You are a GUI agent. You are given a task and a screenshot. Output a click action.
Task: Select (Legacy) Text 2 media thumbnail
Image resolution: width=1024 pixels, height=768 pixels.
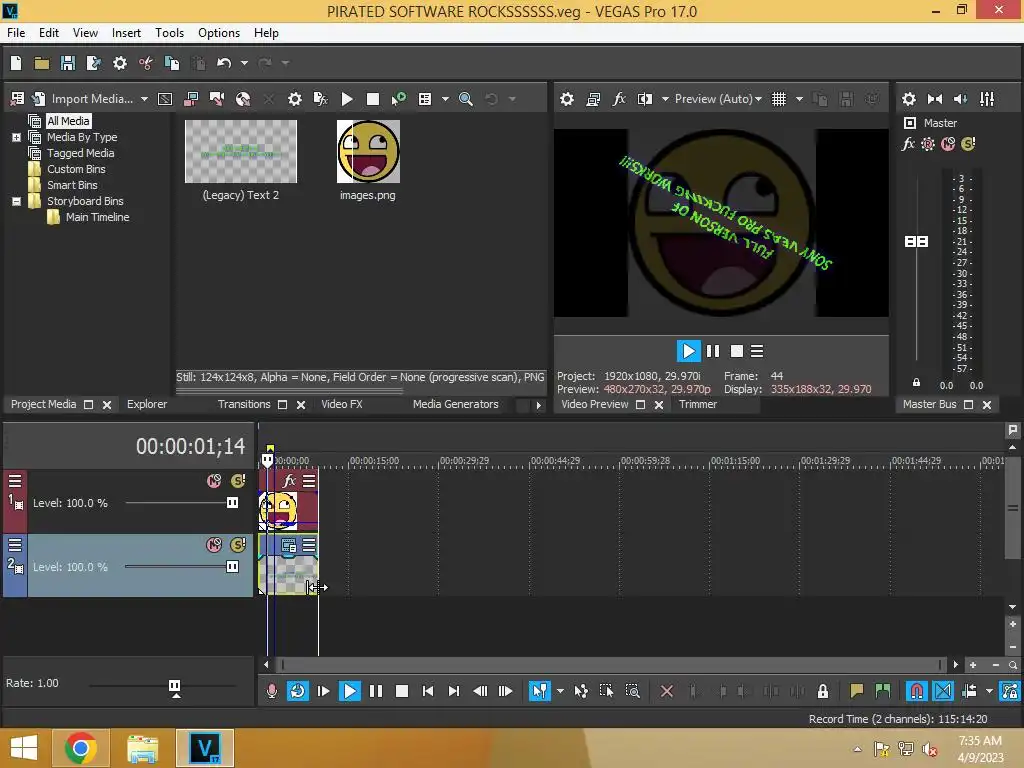click(240, 152)
